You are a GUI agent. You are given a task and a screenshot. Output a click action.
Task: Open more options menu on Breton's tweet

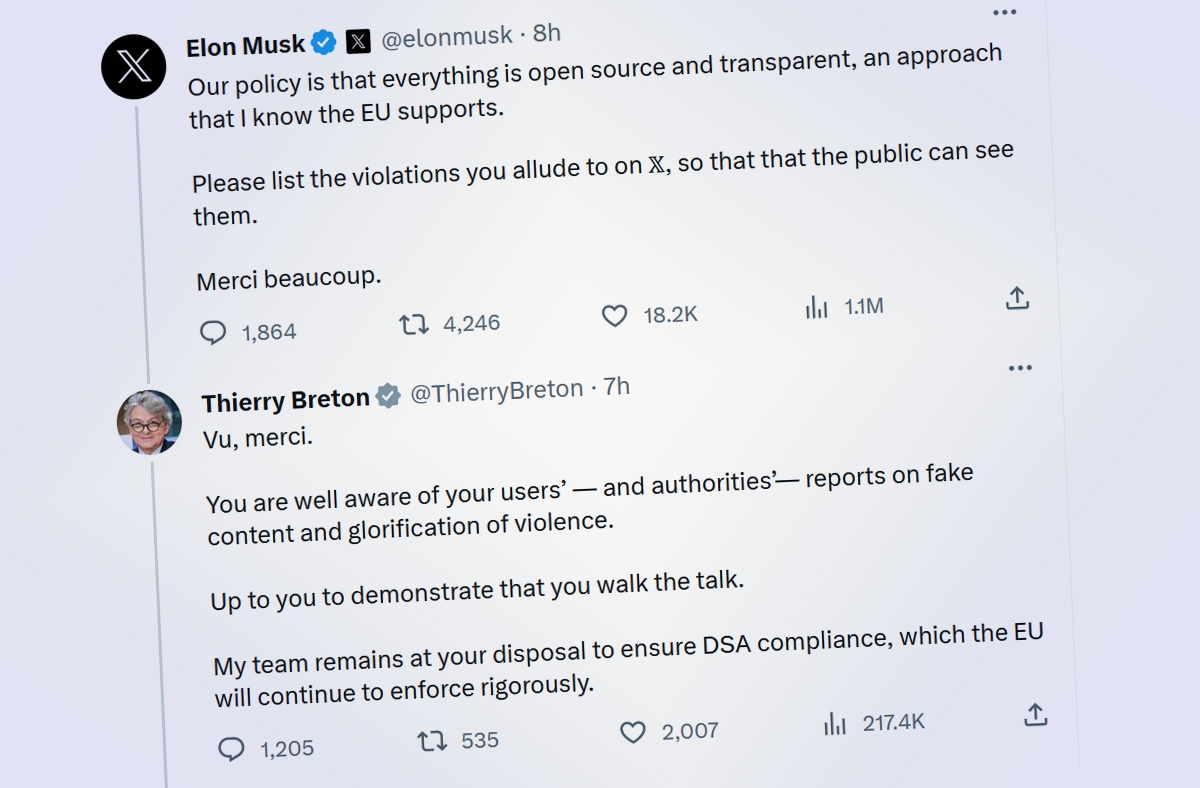1020,368
